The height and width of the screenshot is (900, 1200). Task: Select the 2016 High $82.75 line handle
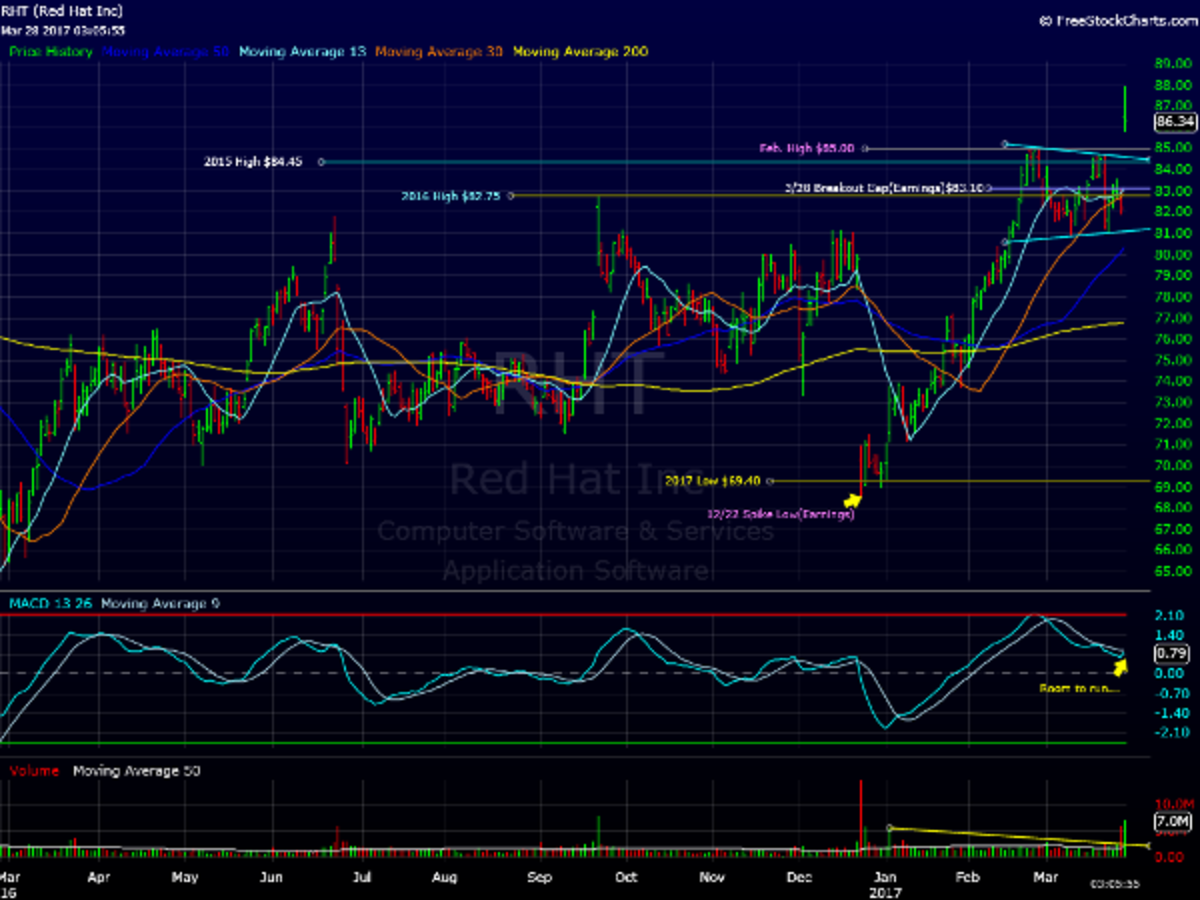(510, 196)
